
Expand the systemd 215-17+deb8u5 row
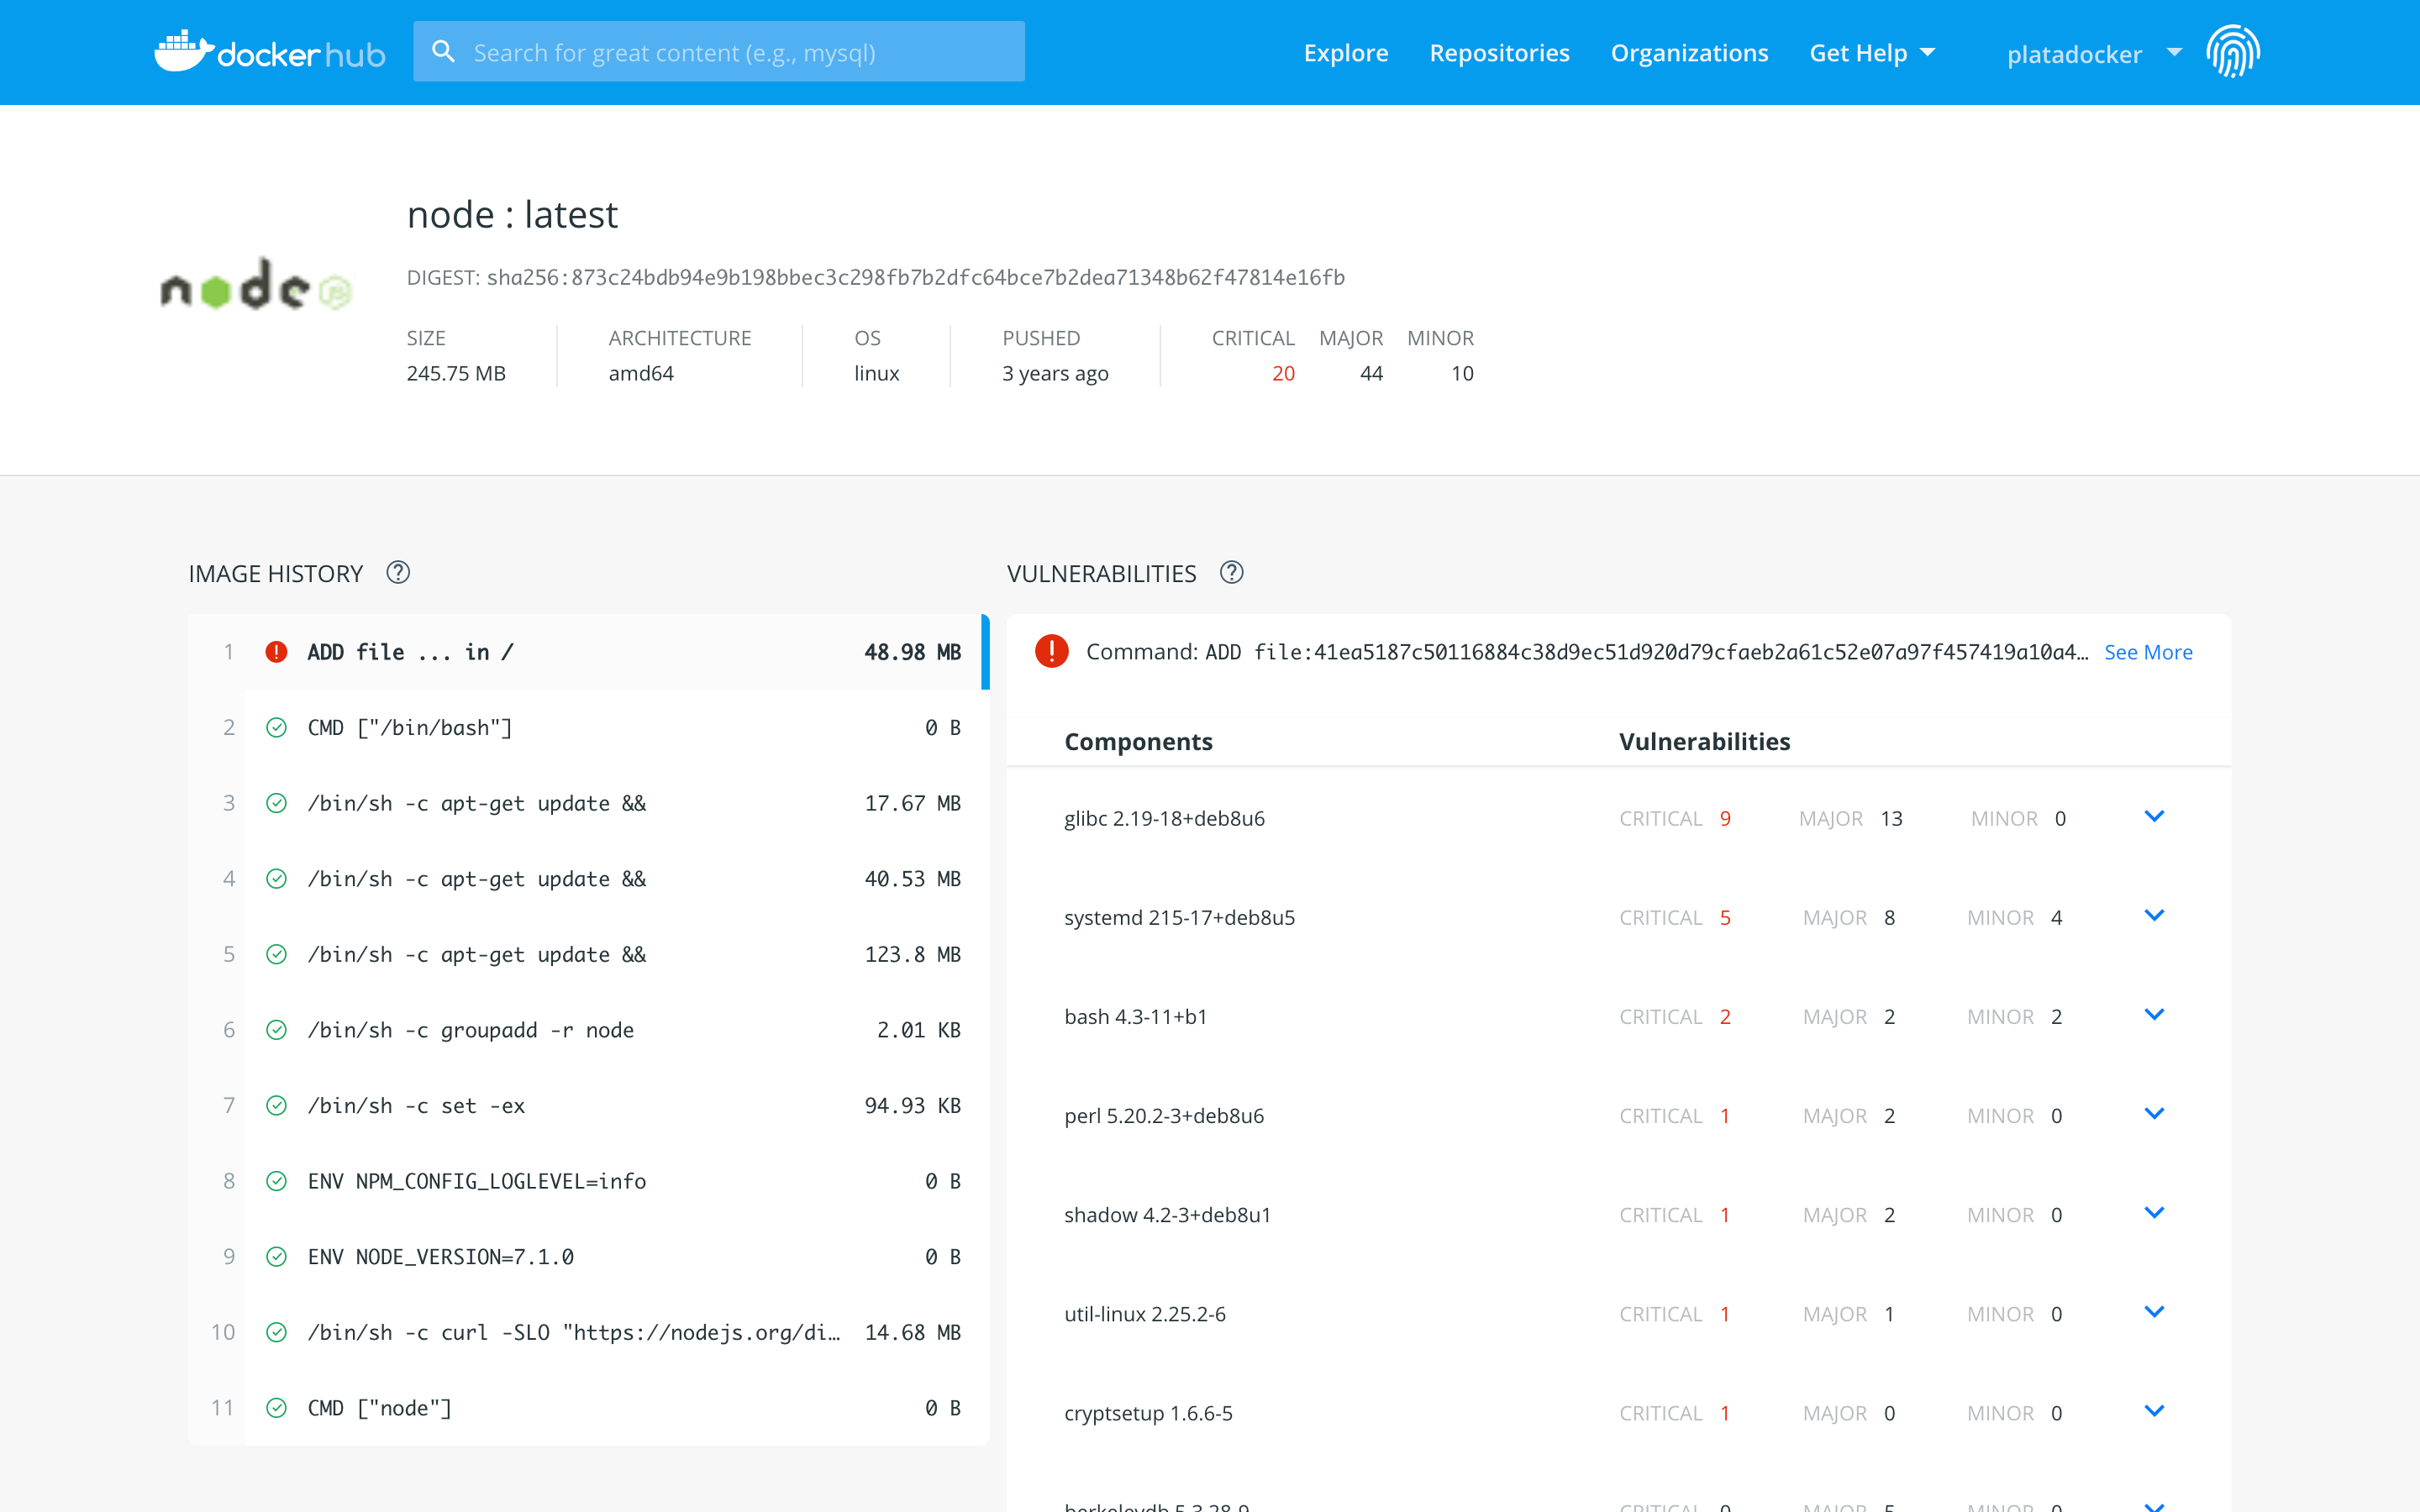point(2154,916)
